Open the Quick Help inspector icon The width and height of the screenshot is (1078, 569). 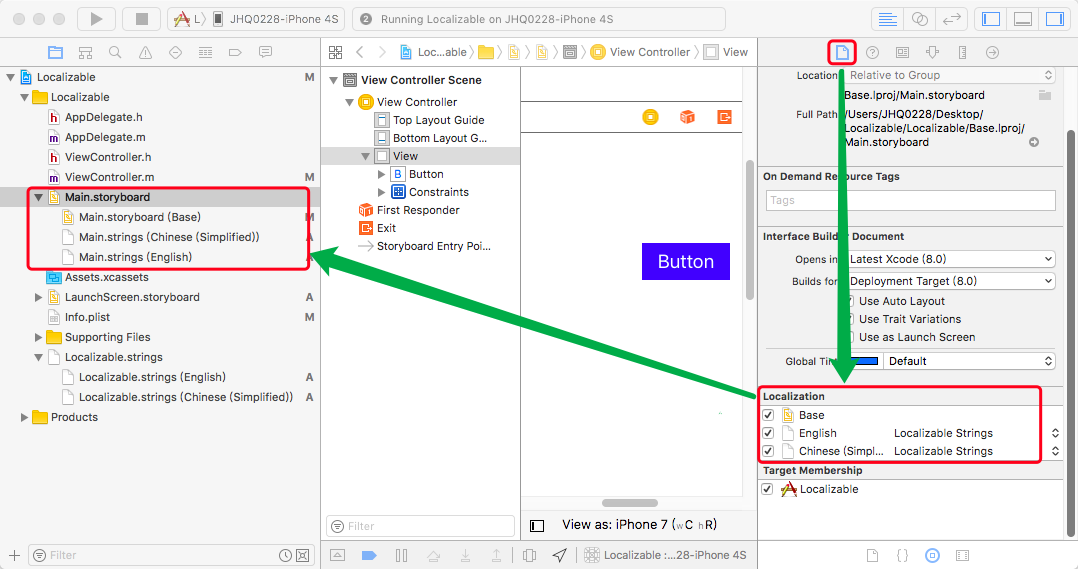(x=872, y=52)
